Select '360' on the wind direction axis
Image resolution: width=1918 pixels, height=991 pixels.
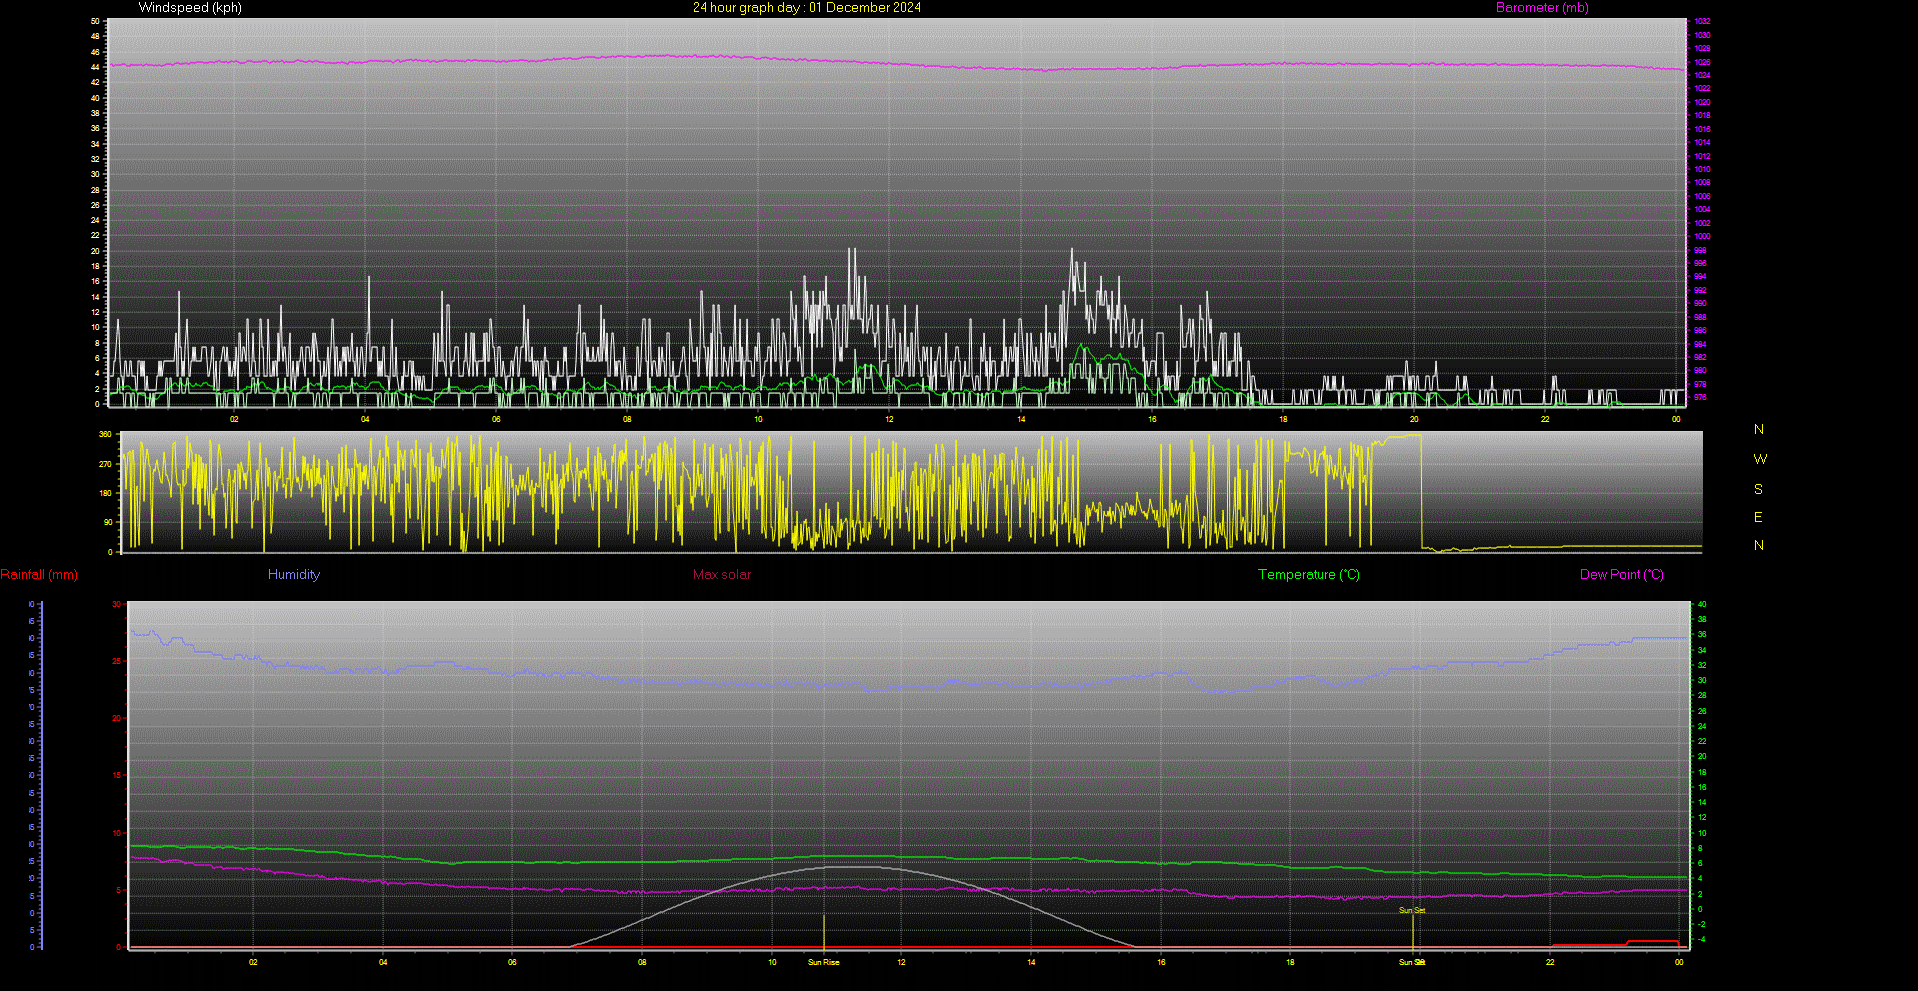105,435
